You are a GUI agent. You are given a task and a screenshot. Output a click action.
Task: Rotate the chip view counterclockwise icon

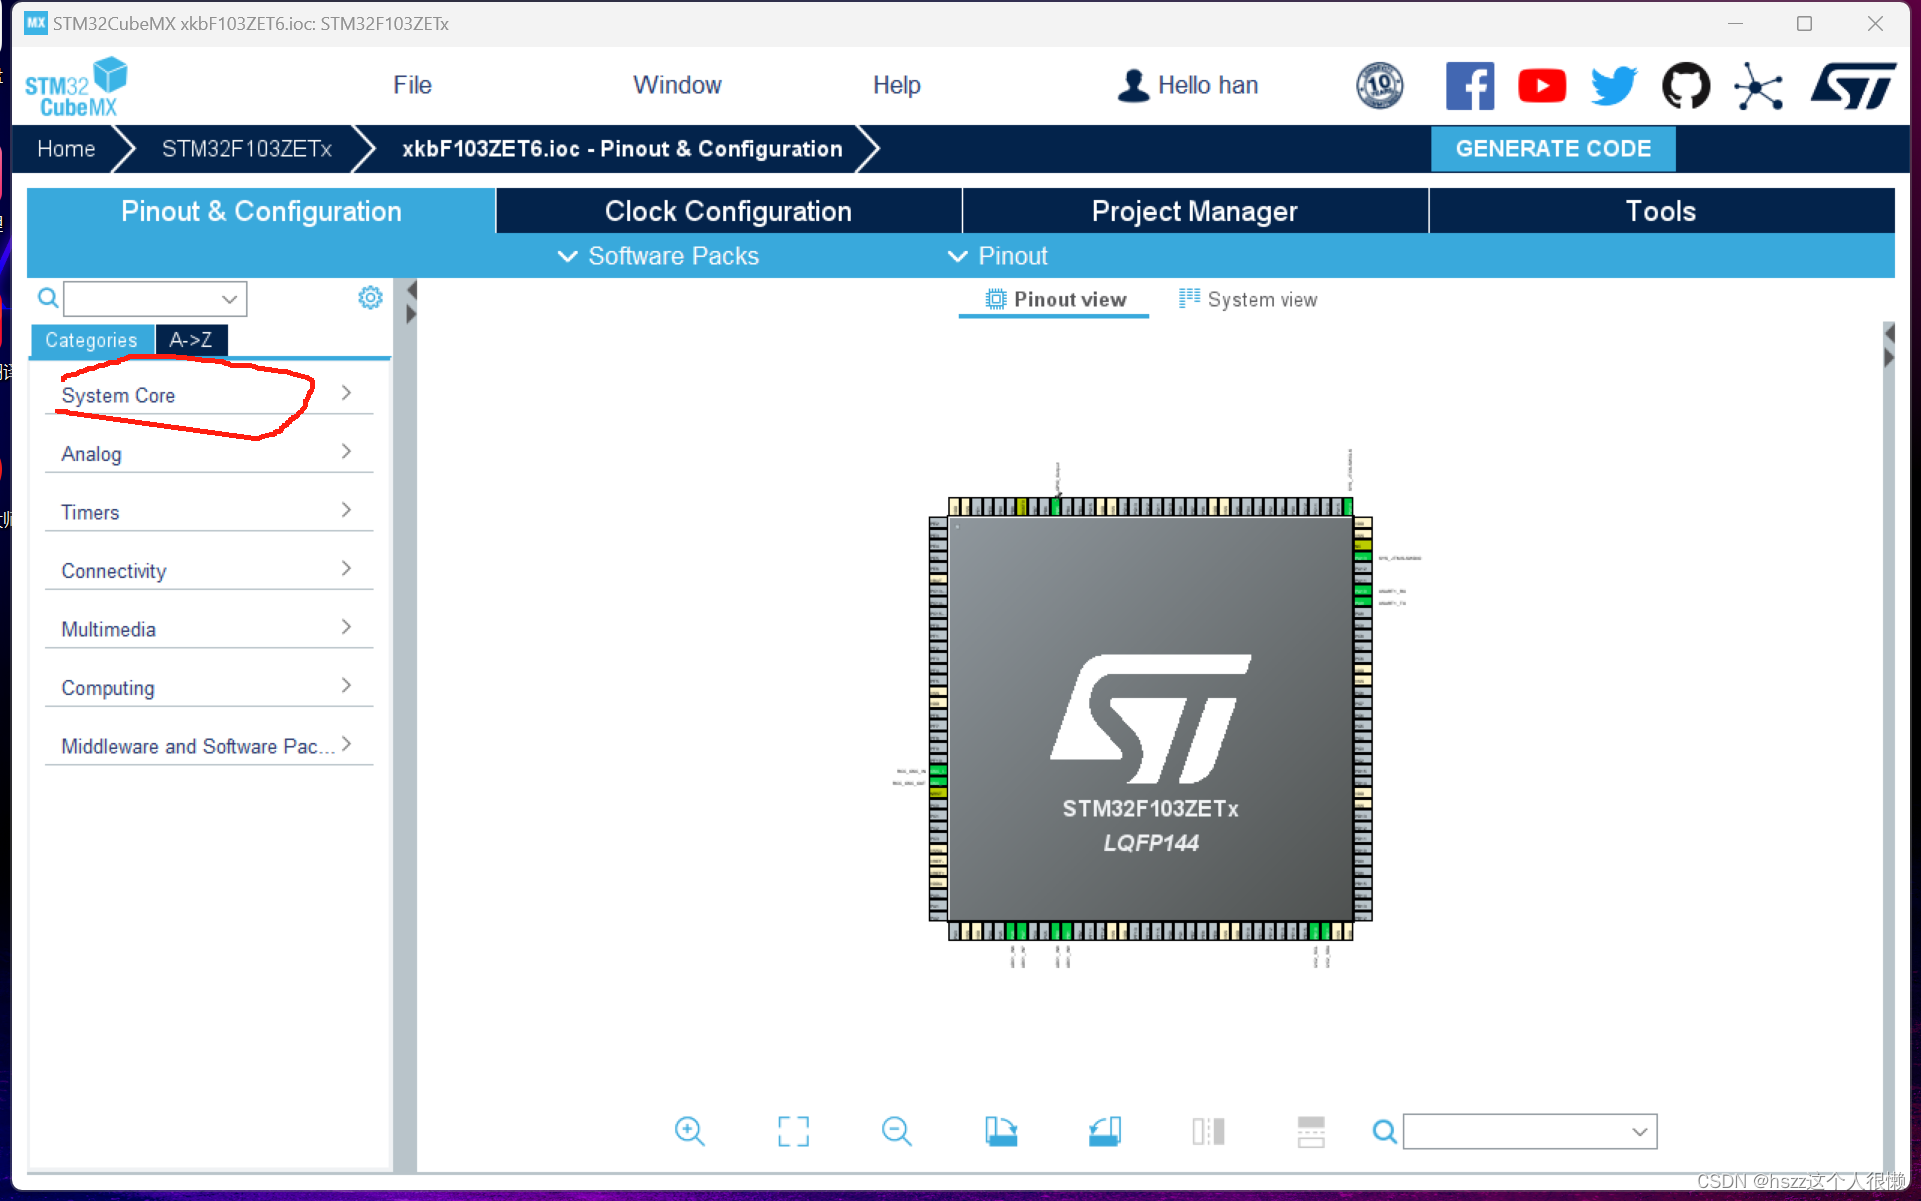point(1104,1131)
